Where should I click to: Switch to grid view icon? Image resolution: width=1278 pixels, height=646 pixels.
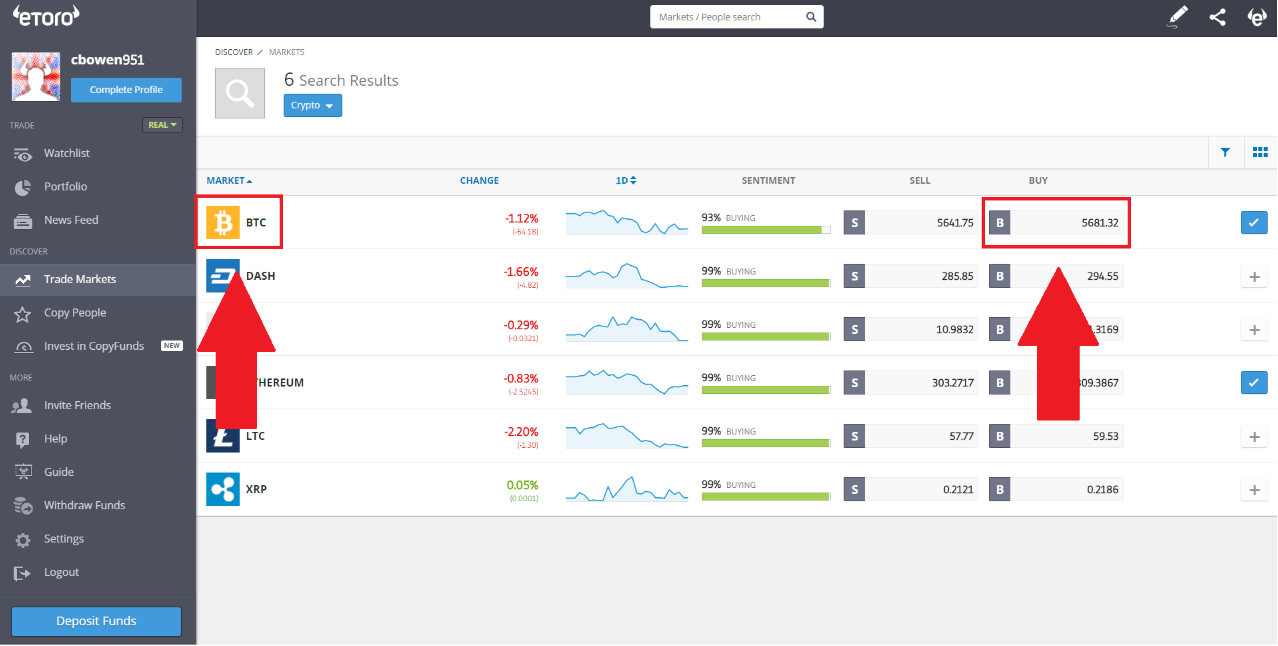[x=1260, y=152]
